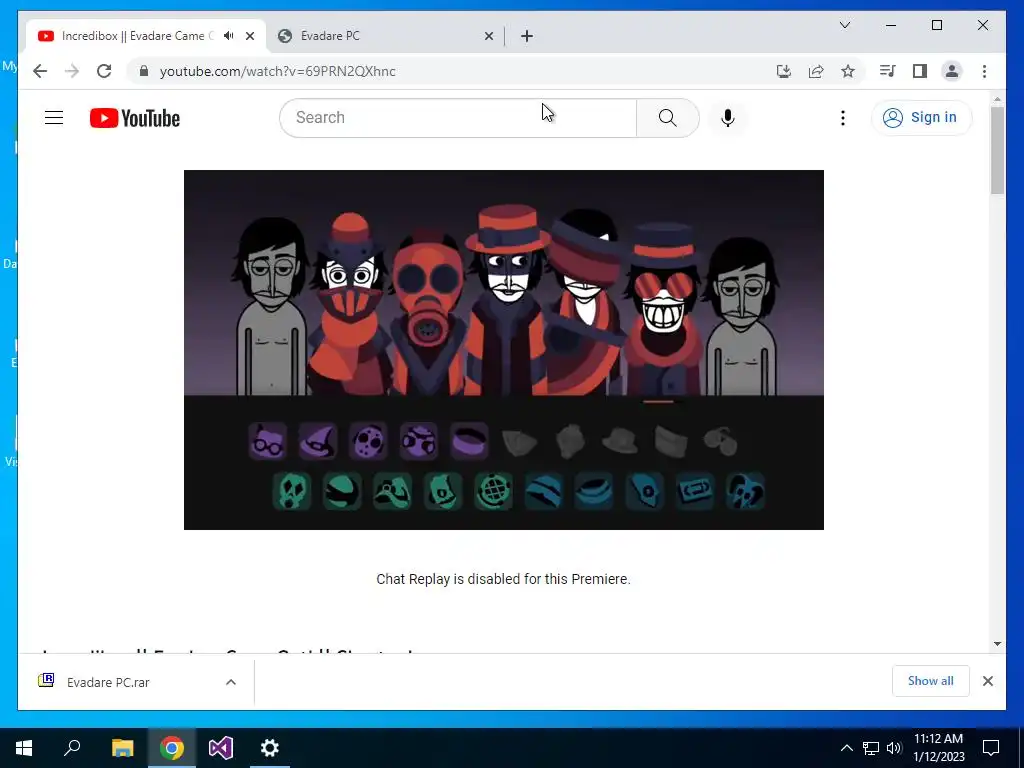Sign in to YouTube
The image size is (1024, 768).
921,118
